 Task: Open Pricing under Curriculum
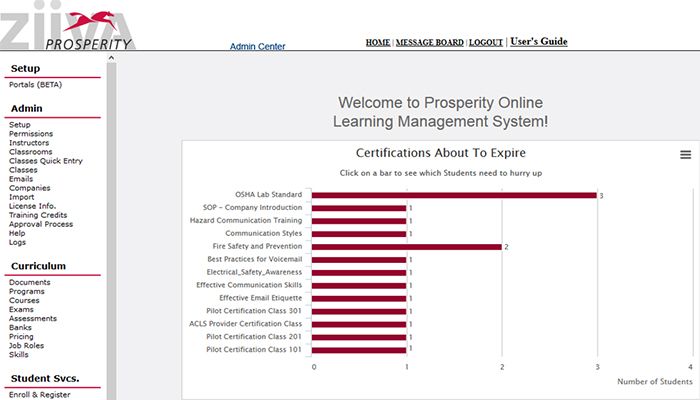pyautogui.click(x=21, y=337)
